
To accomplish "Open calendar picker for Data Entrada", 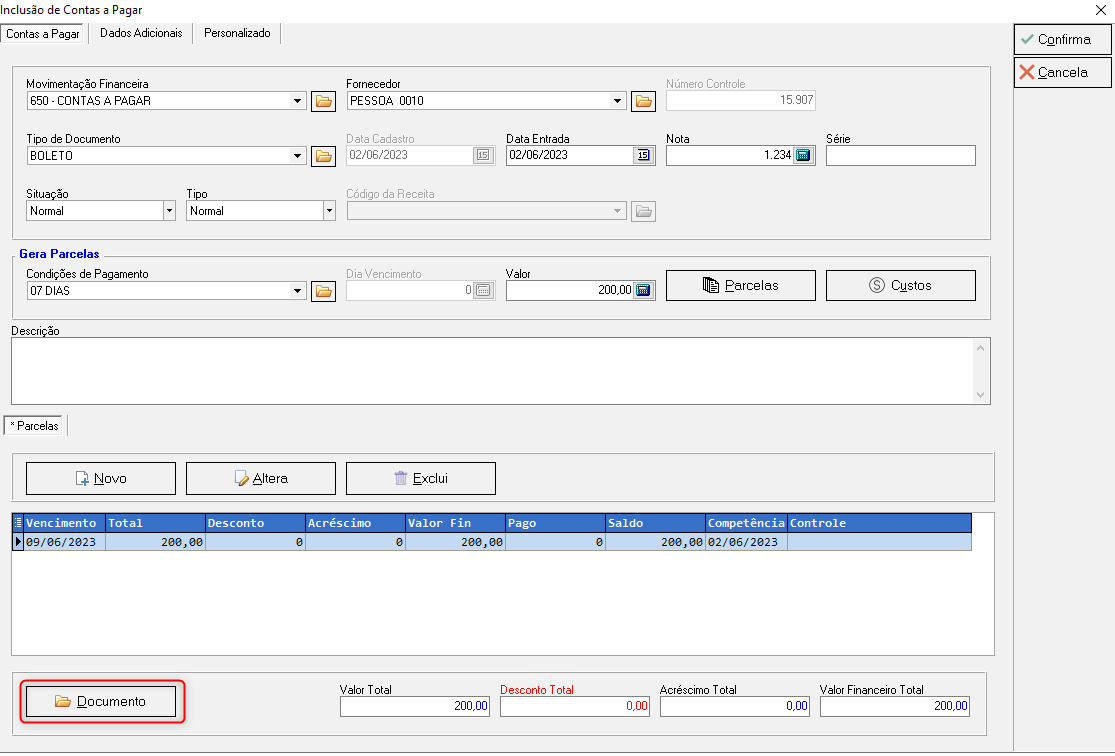I will pyautogui.click(x=643, y=155).
